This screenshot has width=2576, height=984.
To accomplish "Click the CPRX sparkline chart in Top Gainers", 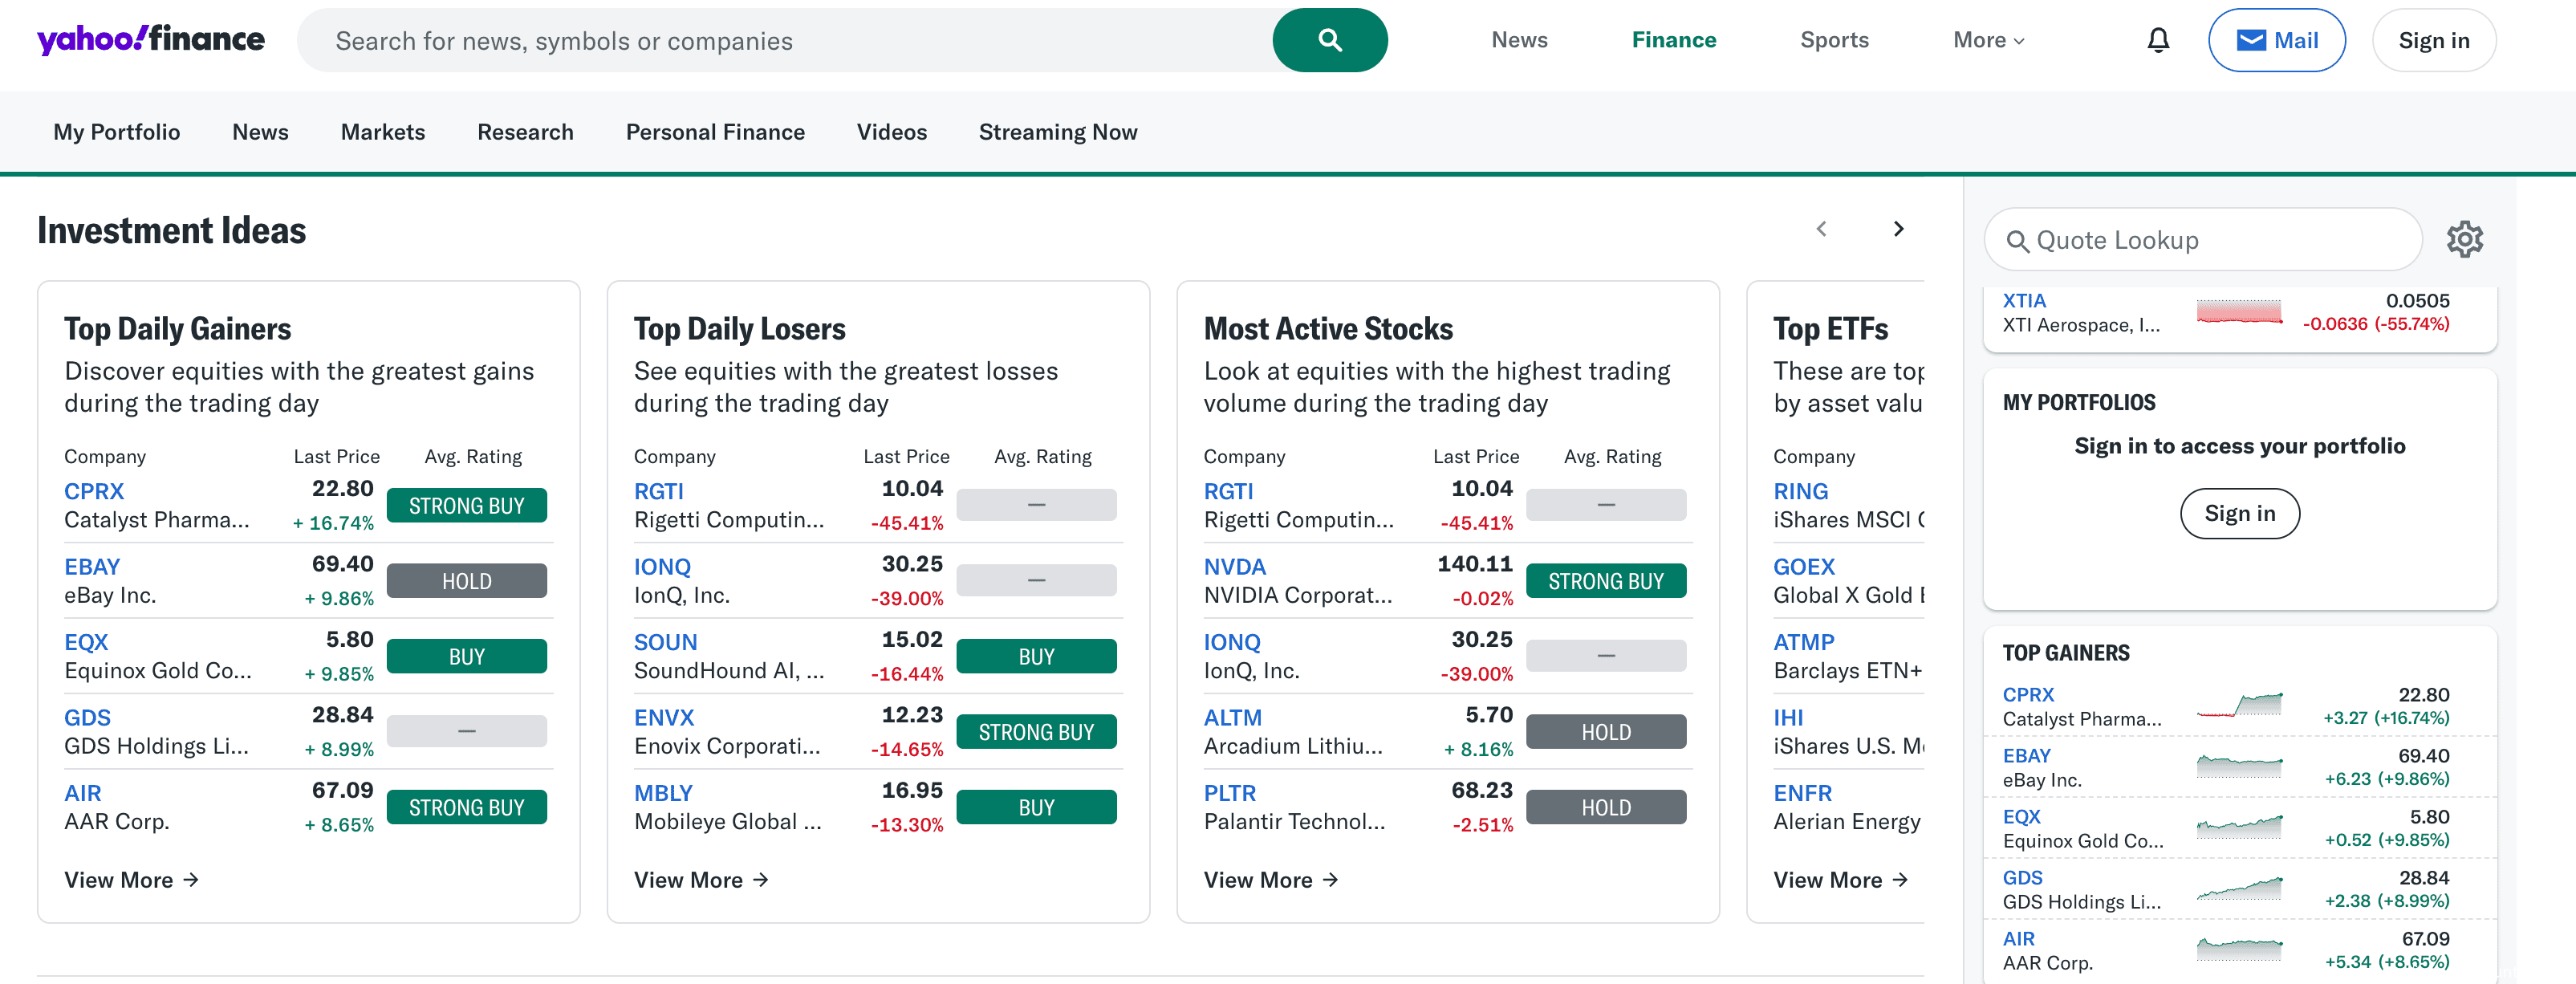I will tap(2239, 705).
